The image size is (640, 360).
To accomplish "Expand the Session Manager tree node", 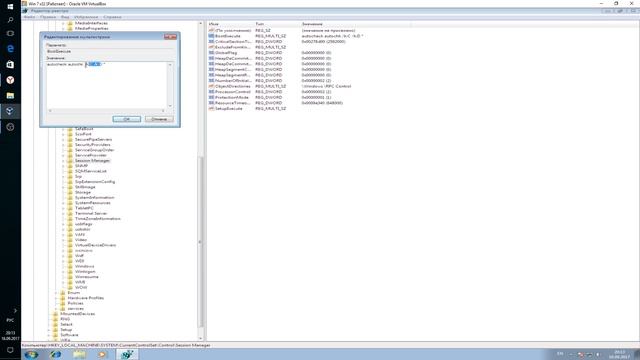I will point(63,161).
